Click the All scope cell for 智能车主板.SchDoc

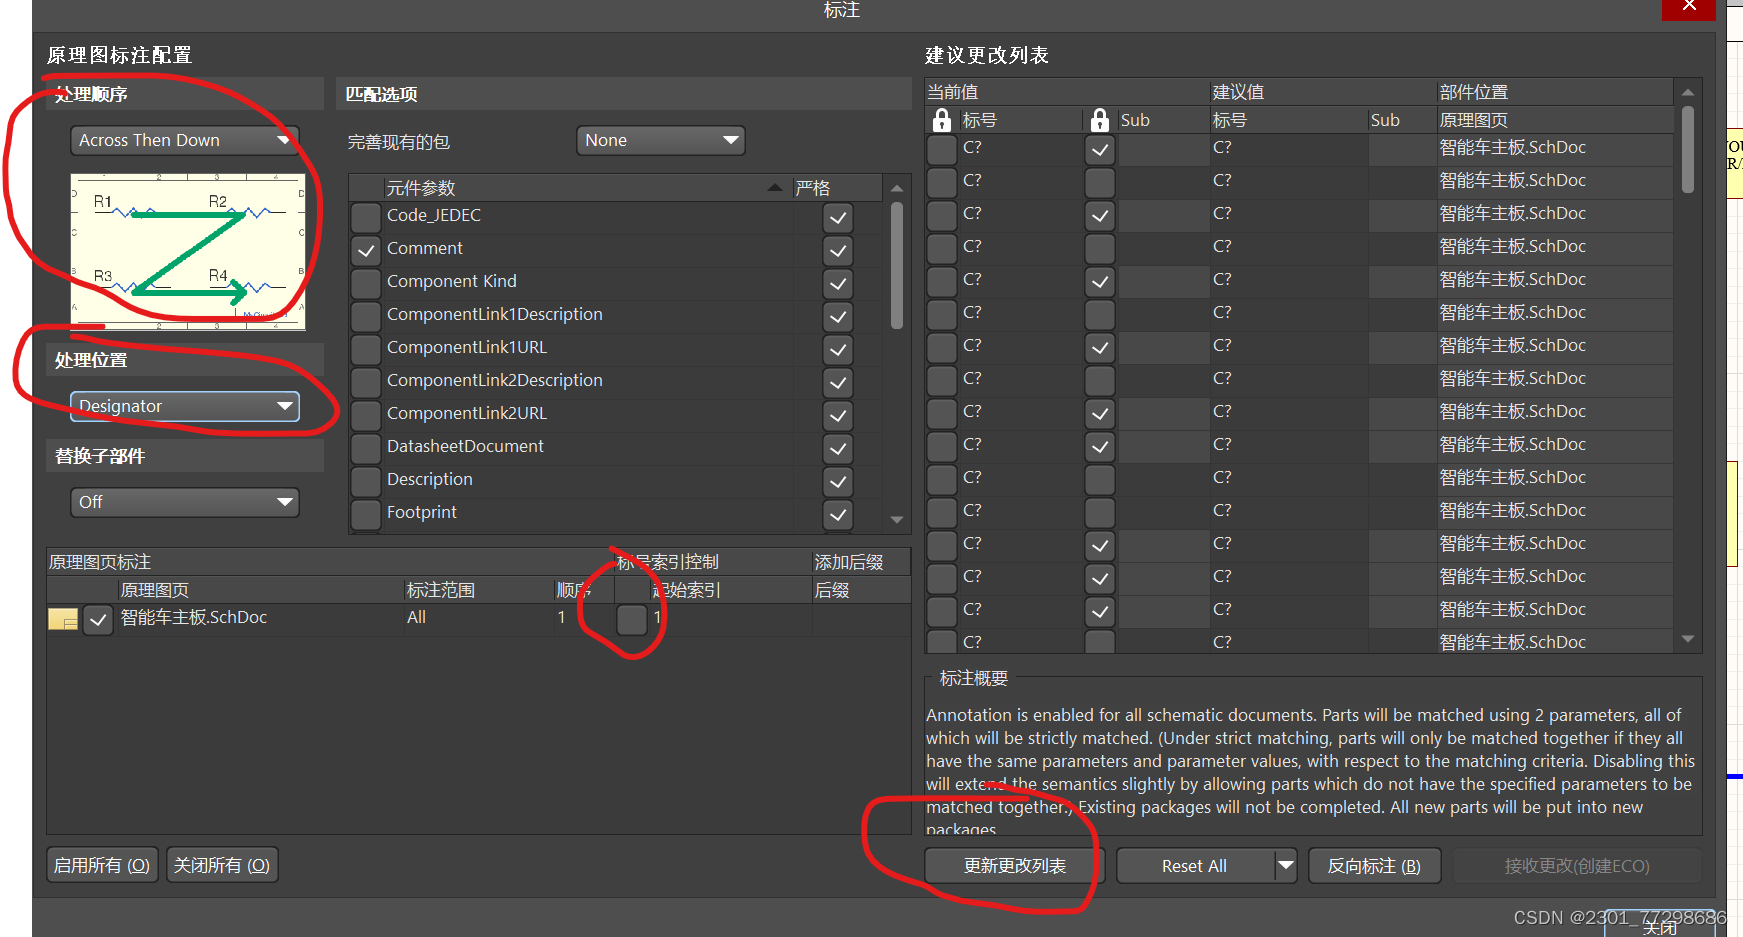pyautogui.click(x=478, y=618)
